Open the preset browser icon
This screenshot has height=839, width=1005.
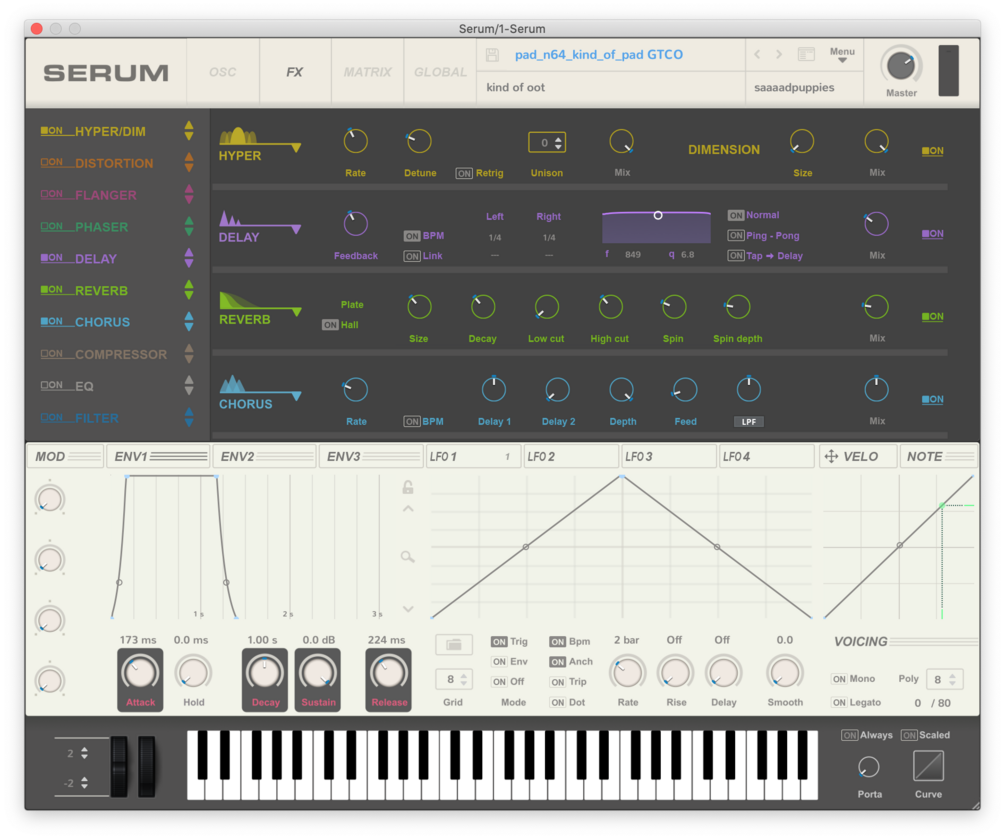806,54
